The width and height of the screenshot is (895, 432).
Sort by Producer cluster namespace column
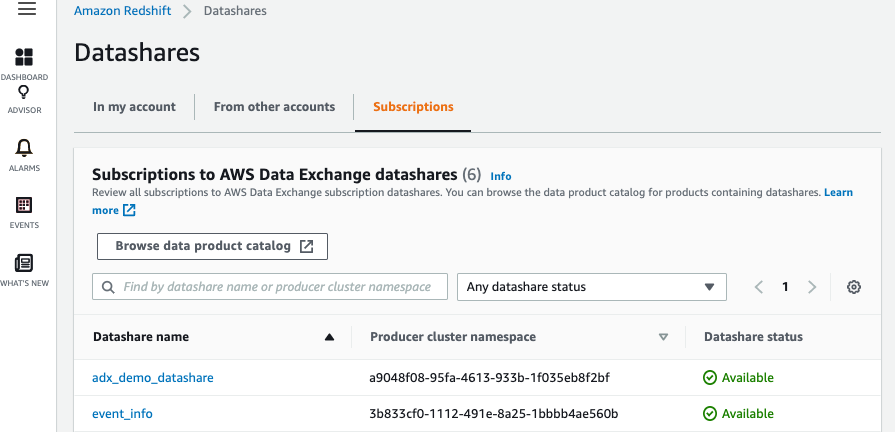(663, 337)
